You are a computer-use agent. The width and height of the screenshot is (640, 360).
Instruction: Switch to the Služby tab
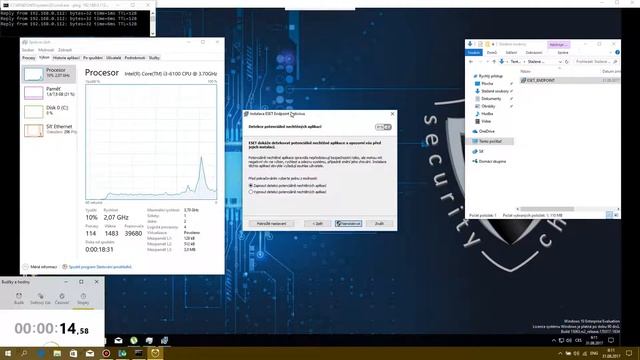(x=154, y=58)
